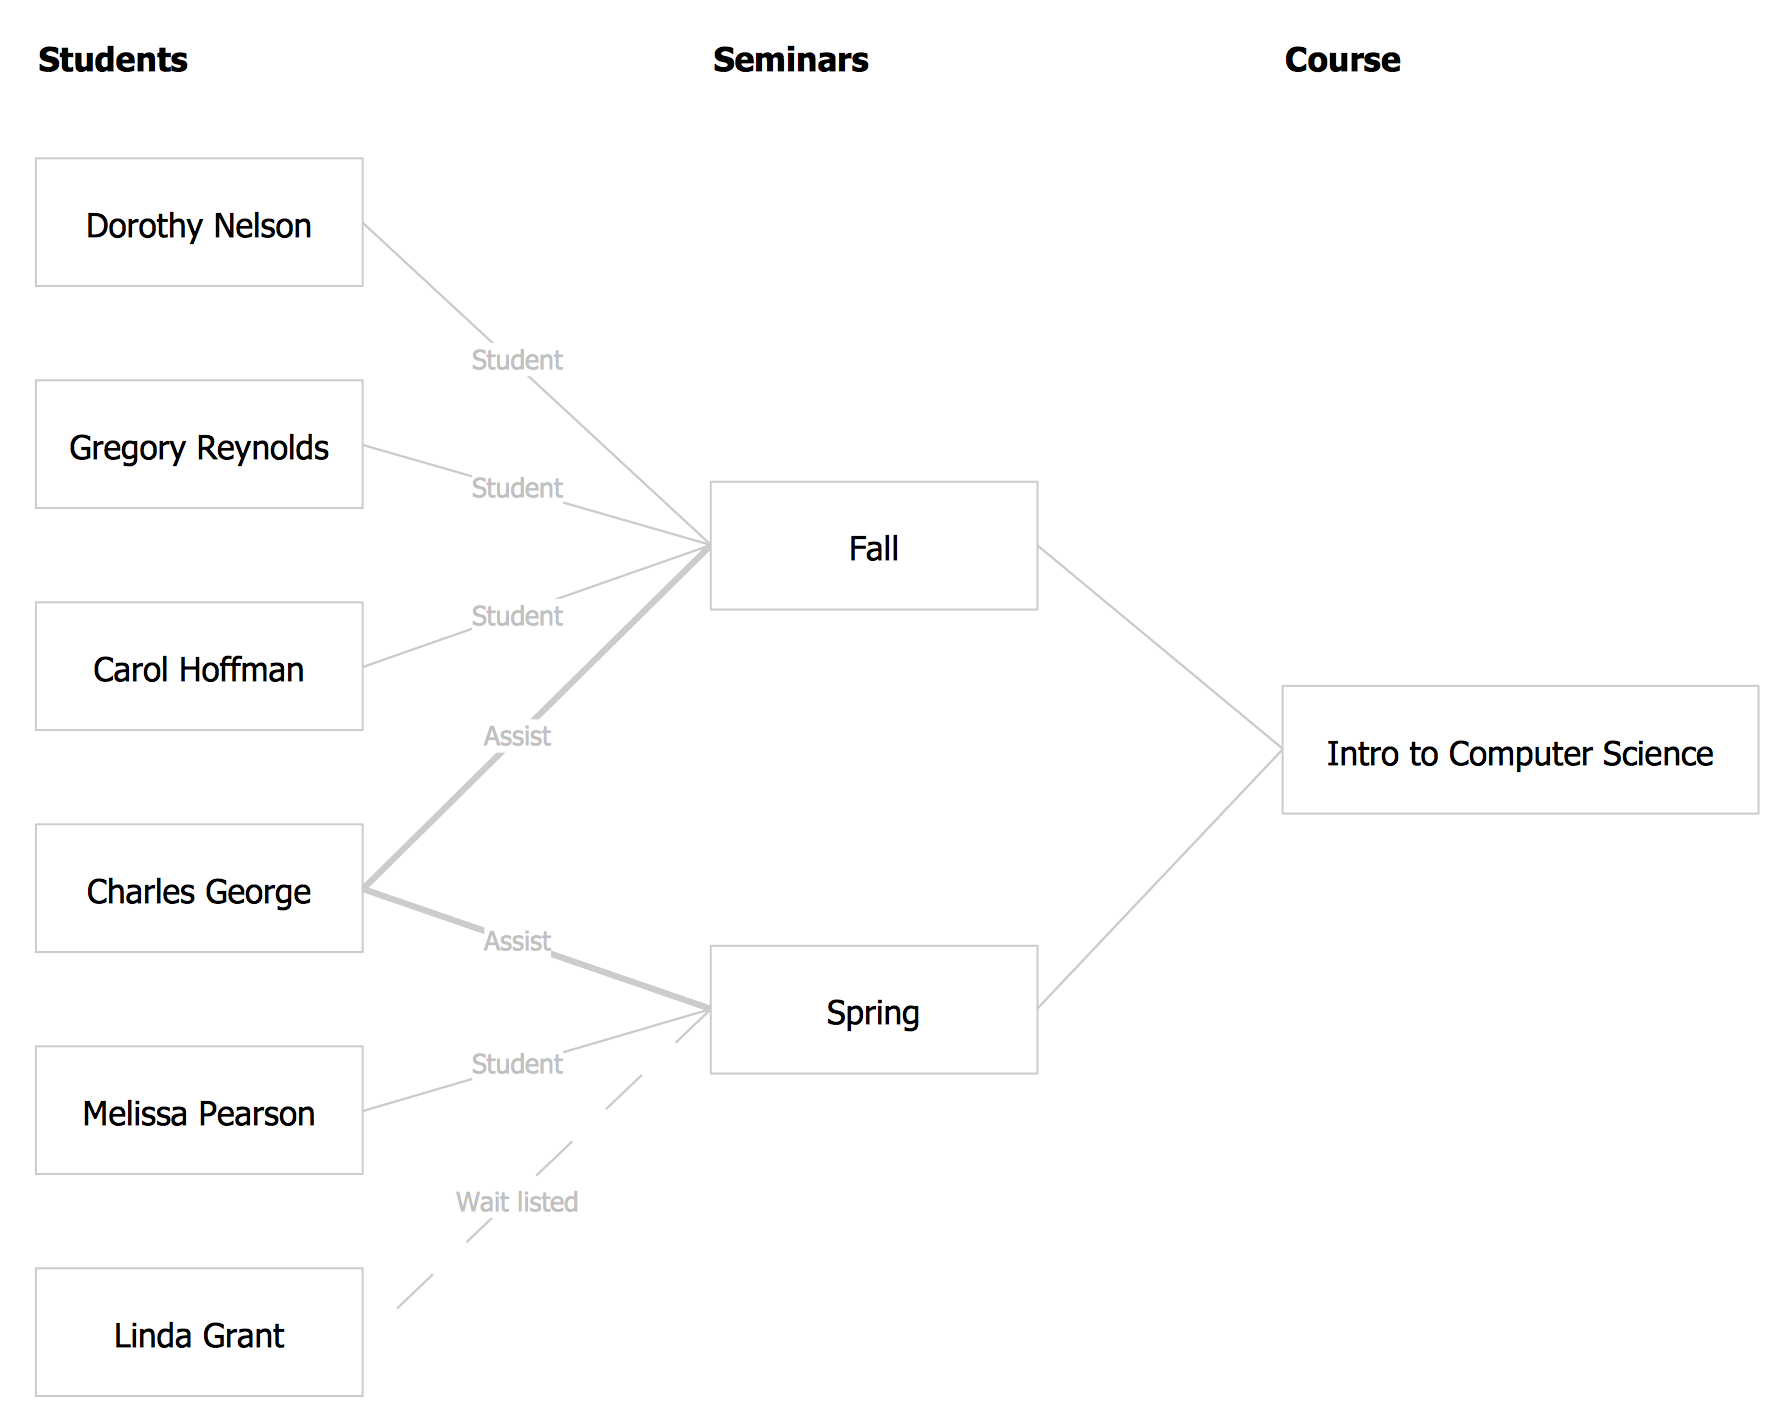Click the line connecting Fall to the course
The height and width of the screenshot is (1428, 1790).
1160,647
